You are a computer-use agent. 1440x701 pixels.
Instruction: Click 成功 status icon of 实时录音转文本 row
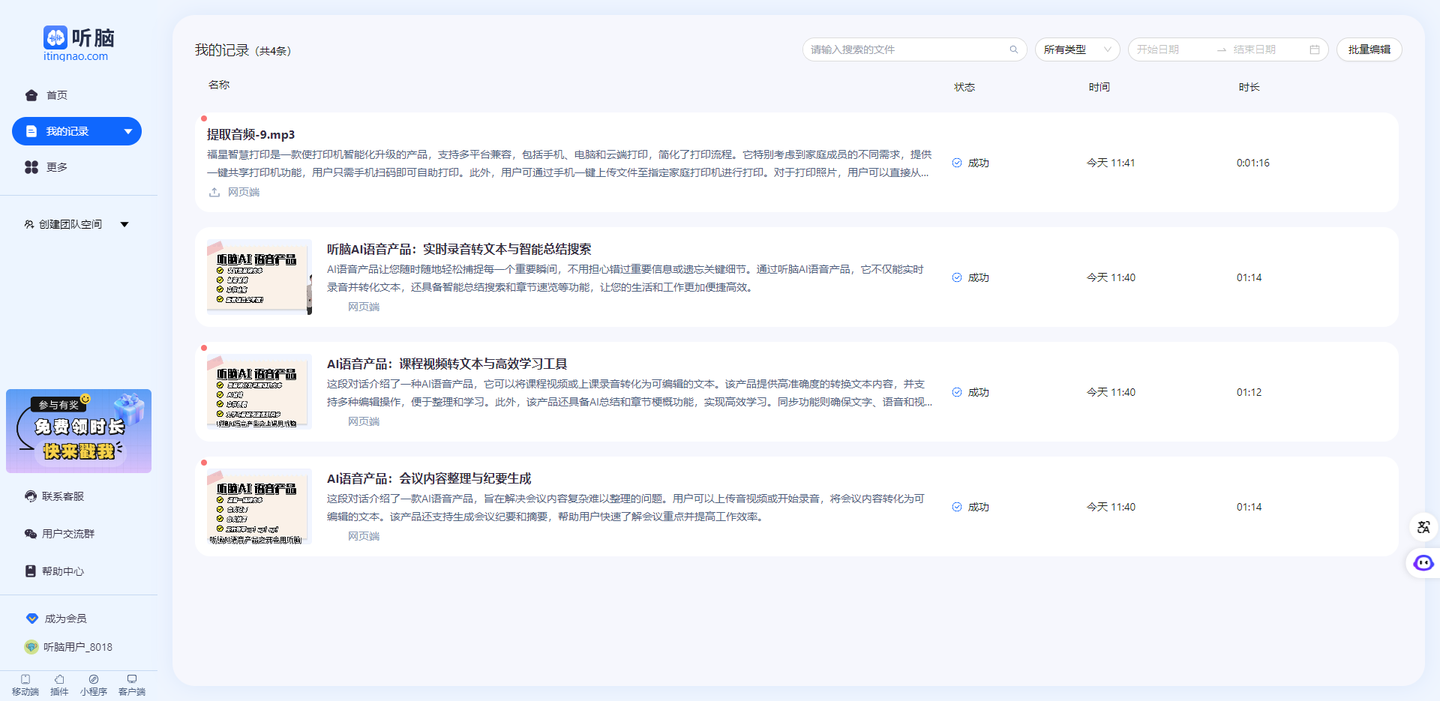click(957, 277)
